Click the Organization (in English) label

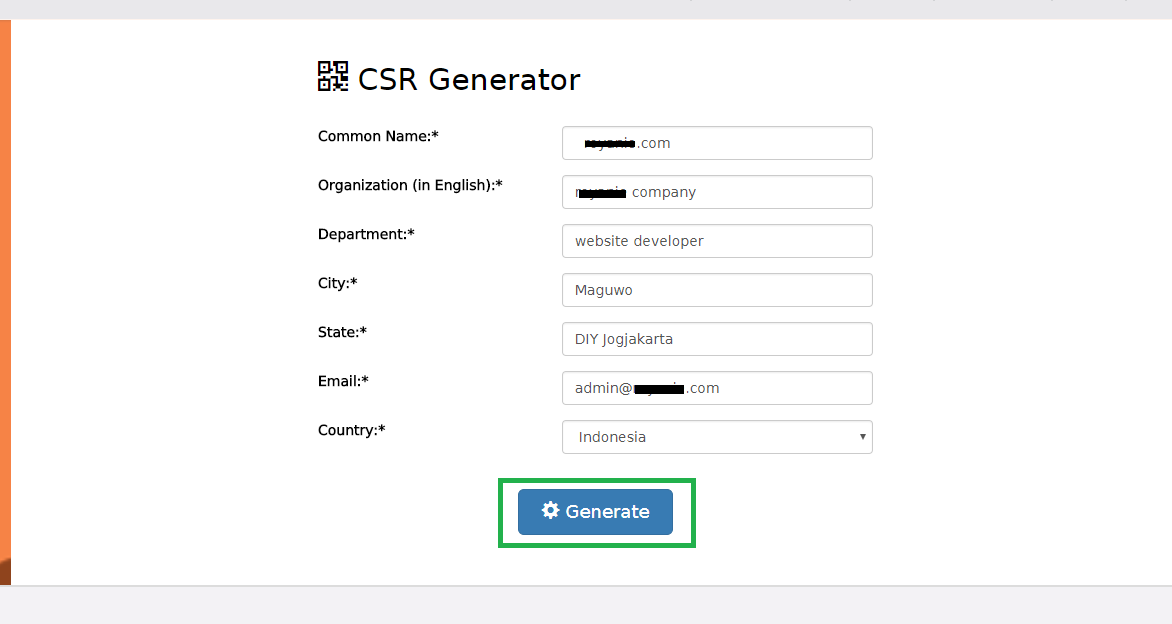tap(410, 185)
